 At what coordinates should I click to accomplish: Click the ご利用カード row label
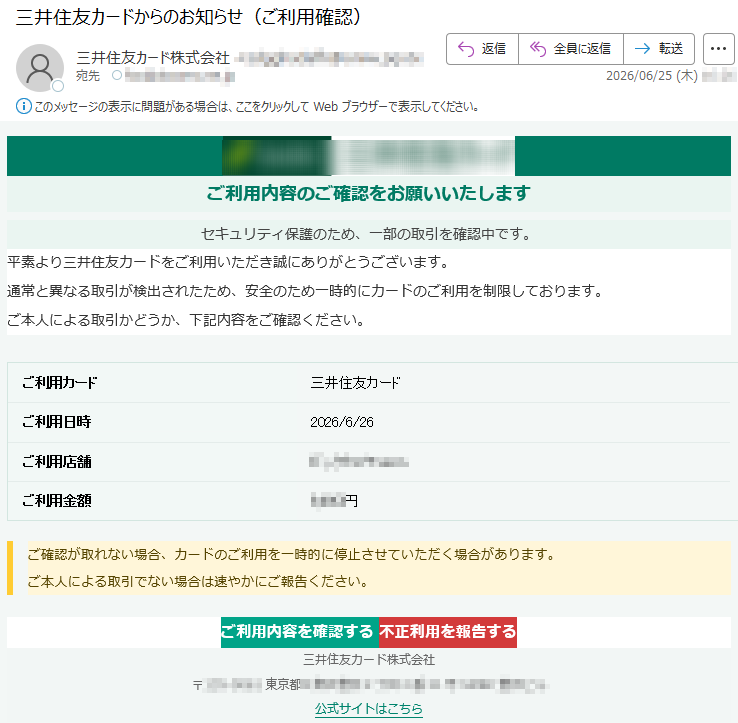[x=60, y=382]
